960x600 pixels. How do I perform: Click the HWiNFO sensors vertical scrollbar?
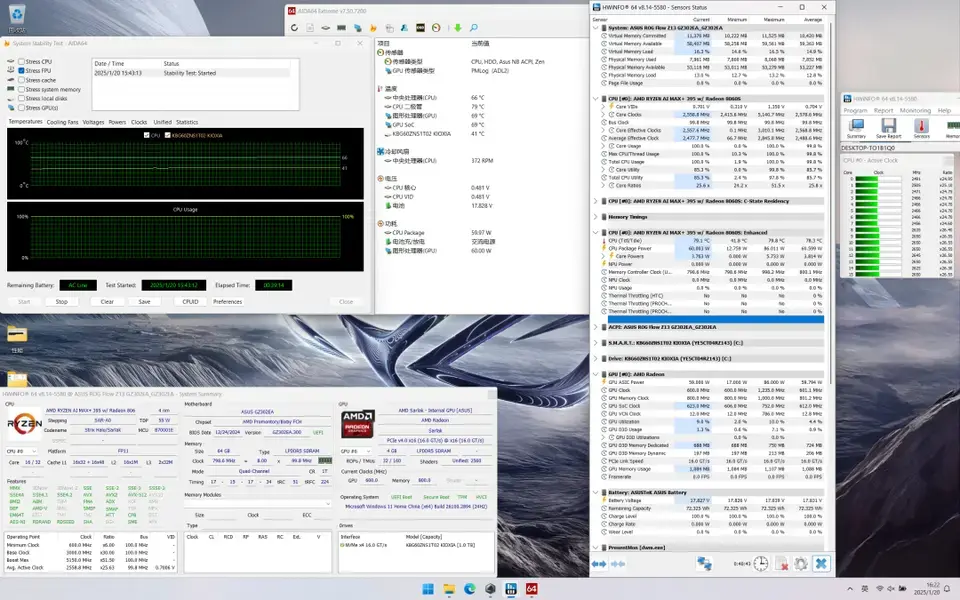pyautogui.click(x=831, y=202)
